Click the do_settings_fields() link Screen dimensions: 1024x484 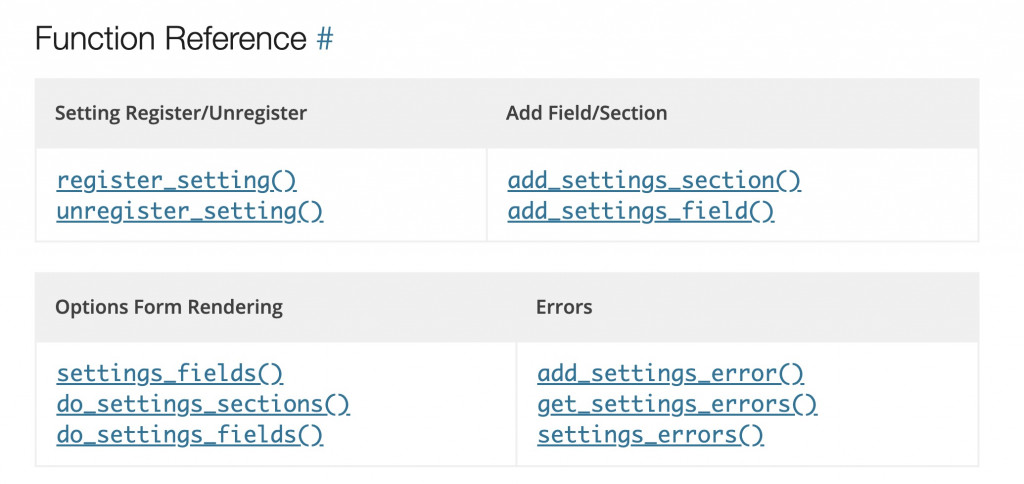point(190,435)
